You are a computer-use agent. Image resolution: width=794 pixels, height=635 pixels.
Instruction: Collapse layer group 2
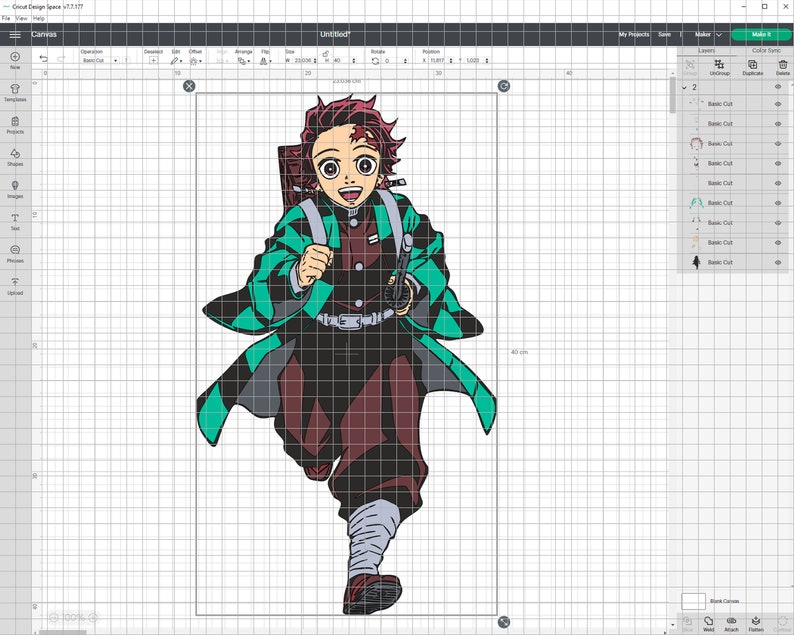pyautogui.click(x=684, y=88)
